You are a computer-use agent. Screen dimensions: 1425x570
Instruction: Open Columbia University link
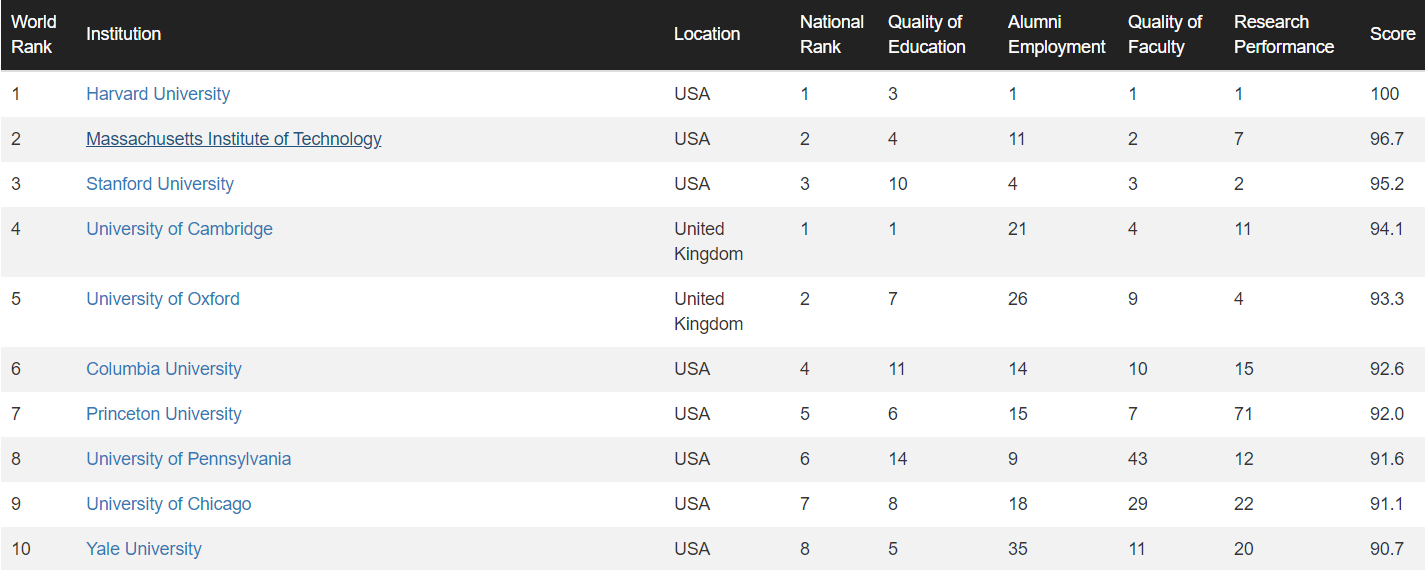[x=164, y=369]
